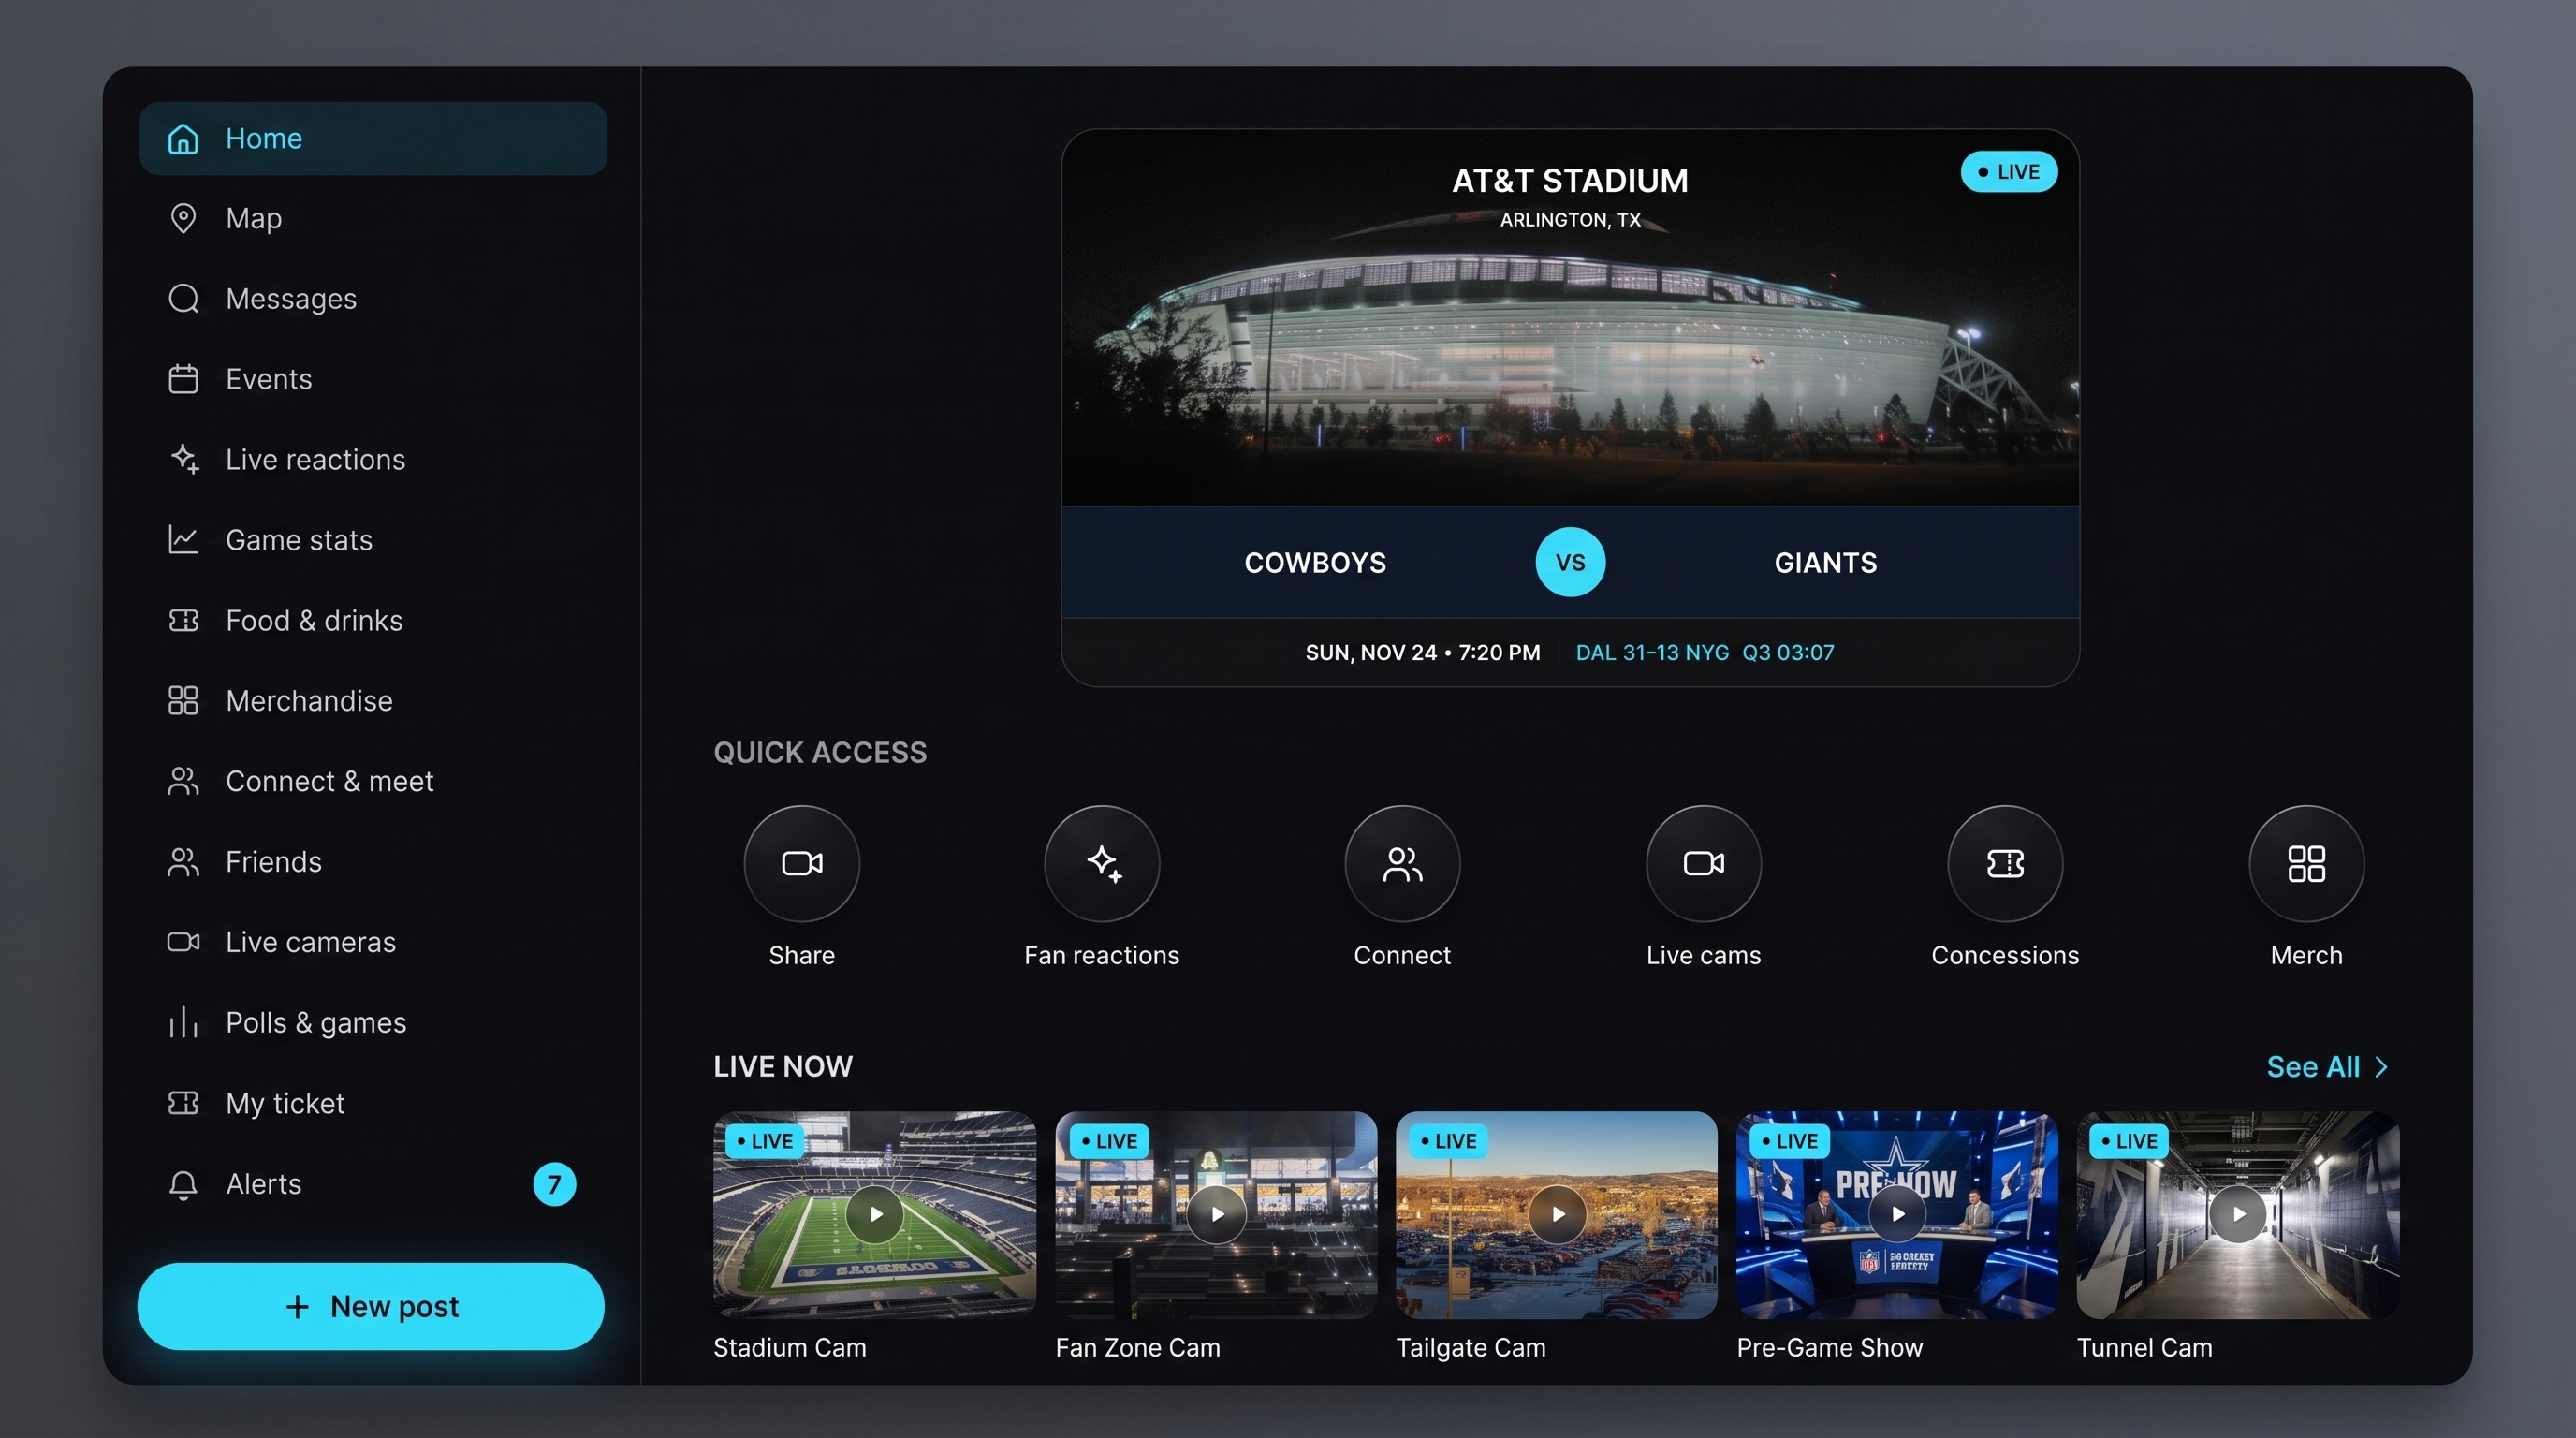The width and height of the screenshot is (2576, 1438).
Task: Click the Home house icon in sidebar
Action: click(x=183, y=139)
